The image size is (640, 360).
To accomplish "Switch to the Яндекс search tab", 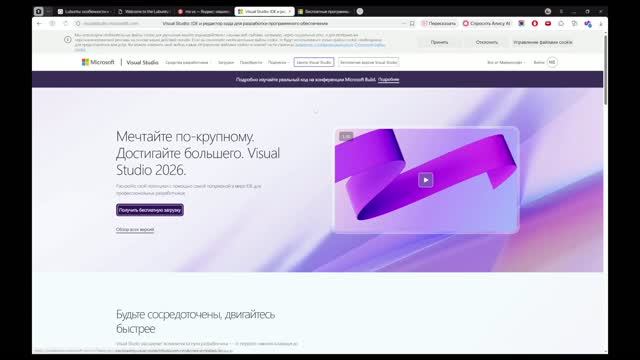I will coord(204,11).
